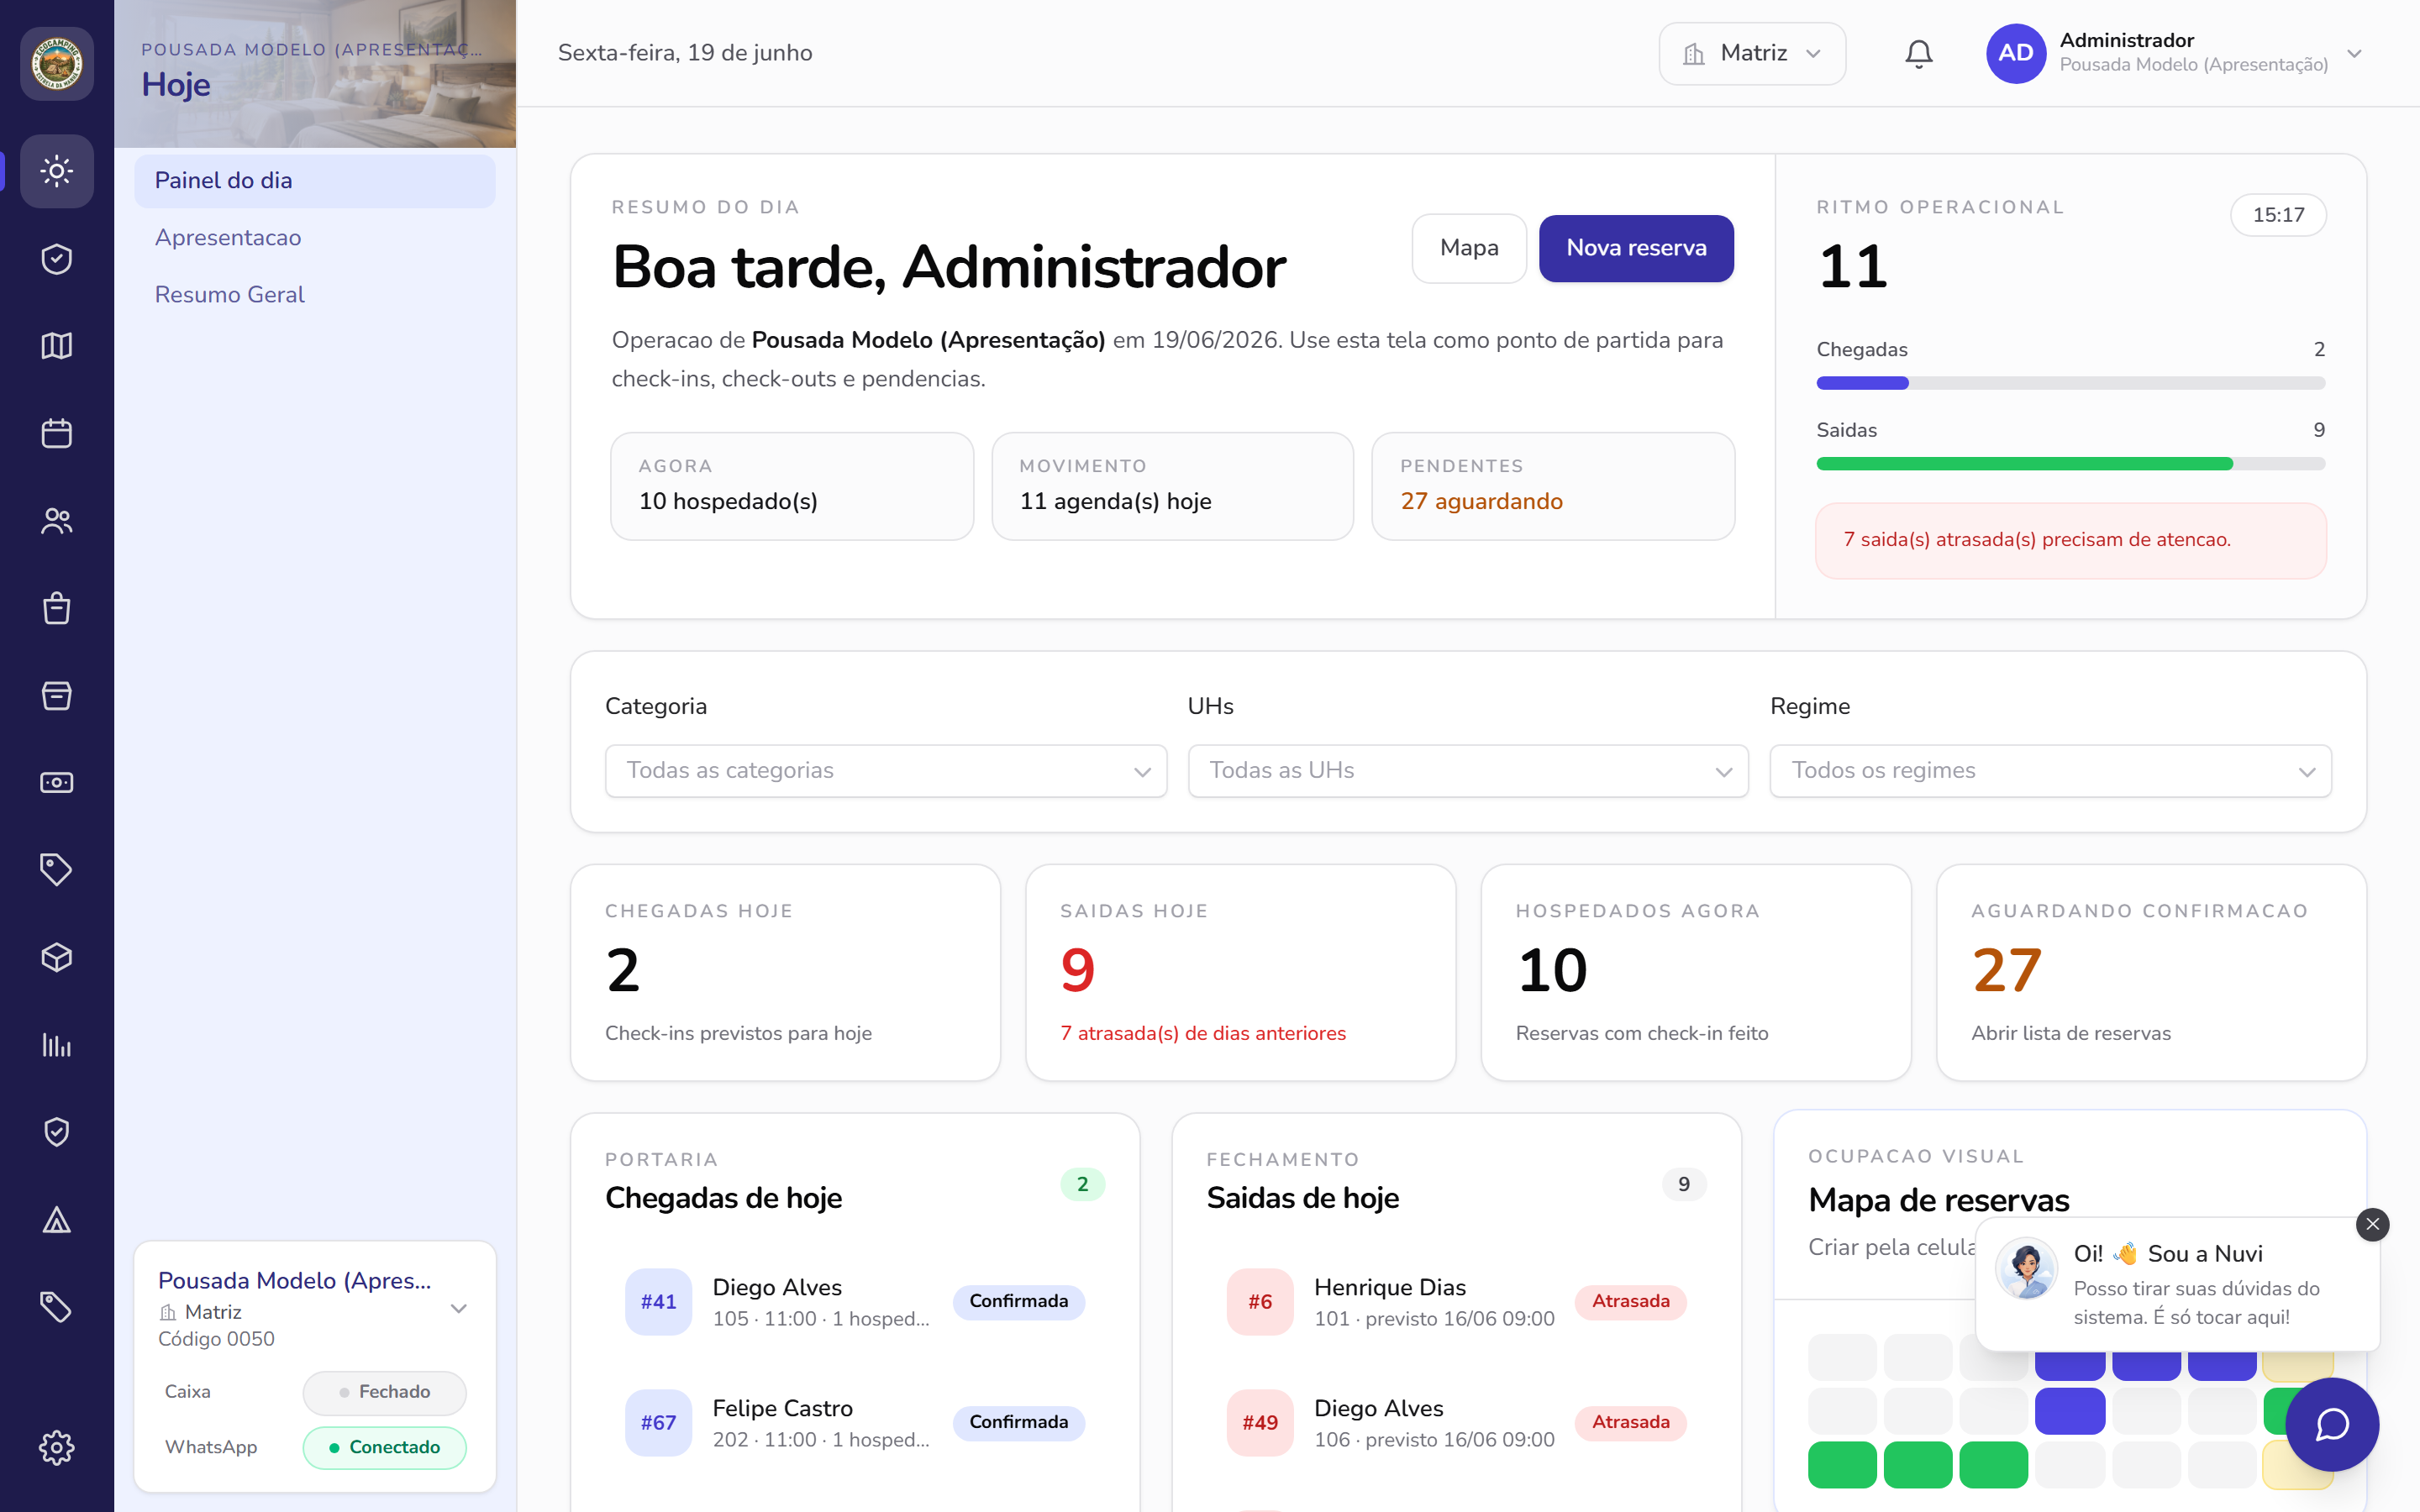
Task: Click the shopping bag icon in sidebar
Action: tap(57, 608)
